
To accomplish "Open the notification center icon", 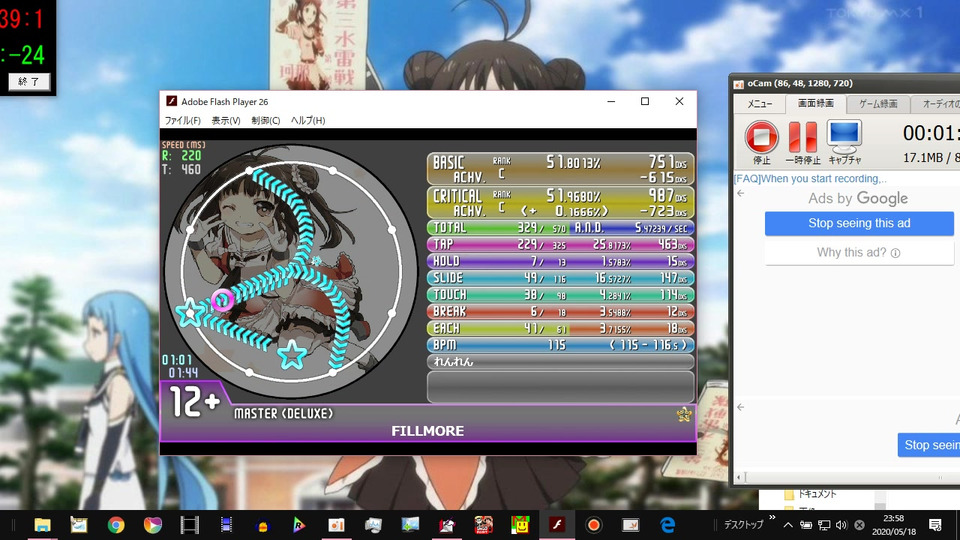I will point(935,525).
